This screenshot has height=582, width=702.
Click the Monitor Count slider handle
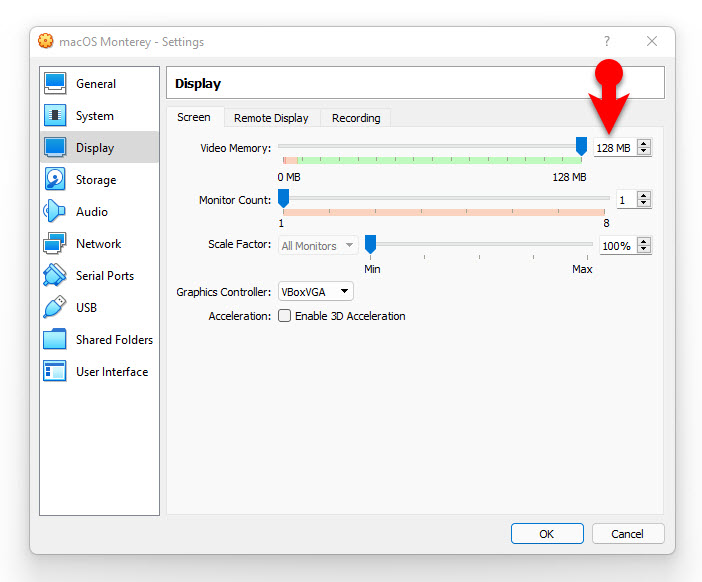point(283,198)
